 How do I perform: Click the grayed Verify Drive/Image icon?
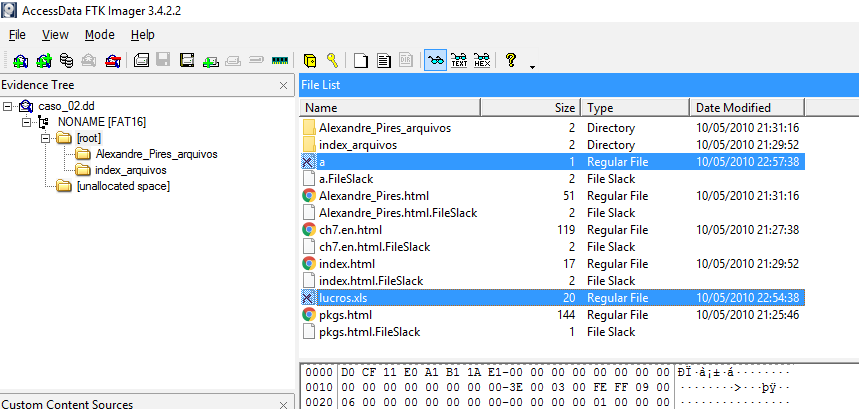pyautogui.click(x=256, y=60)
